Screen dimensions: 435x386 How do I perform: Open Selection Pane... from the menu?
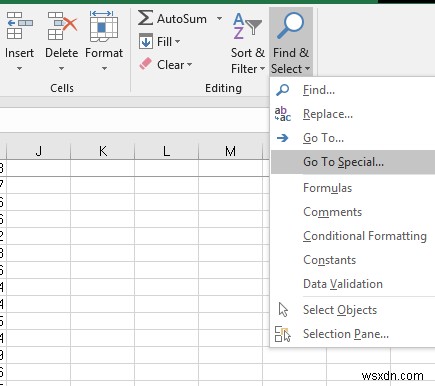coord(353,334)
